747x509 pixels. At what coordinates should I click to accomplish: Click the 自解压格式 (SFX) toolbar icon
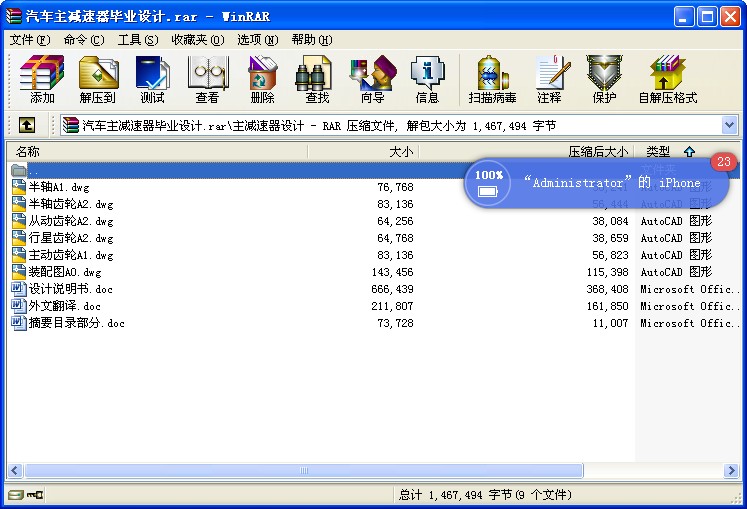[668, 79]
